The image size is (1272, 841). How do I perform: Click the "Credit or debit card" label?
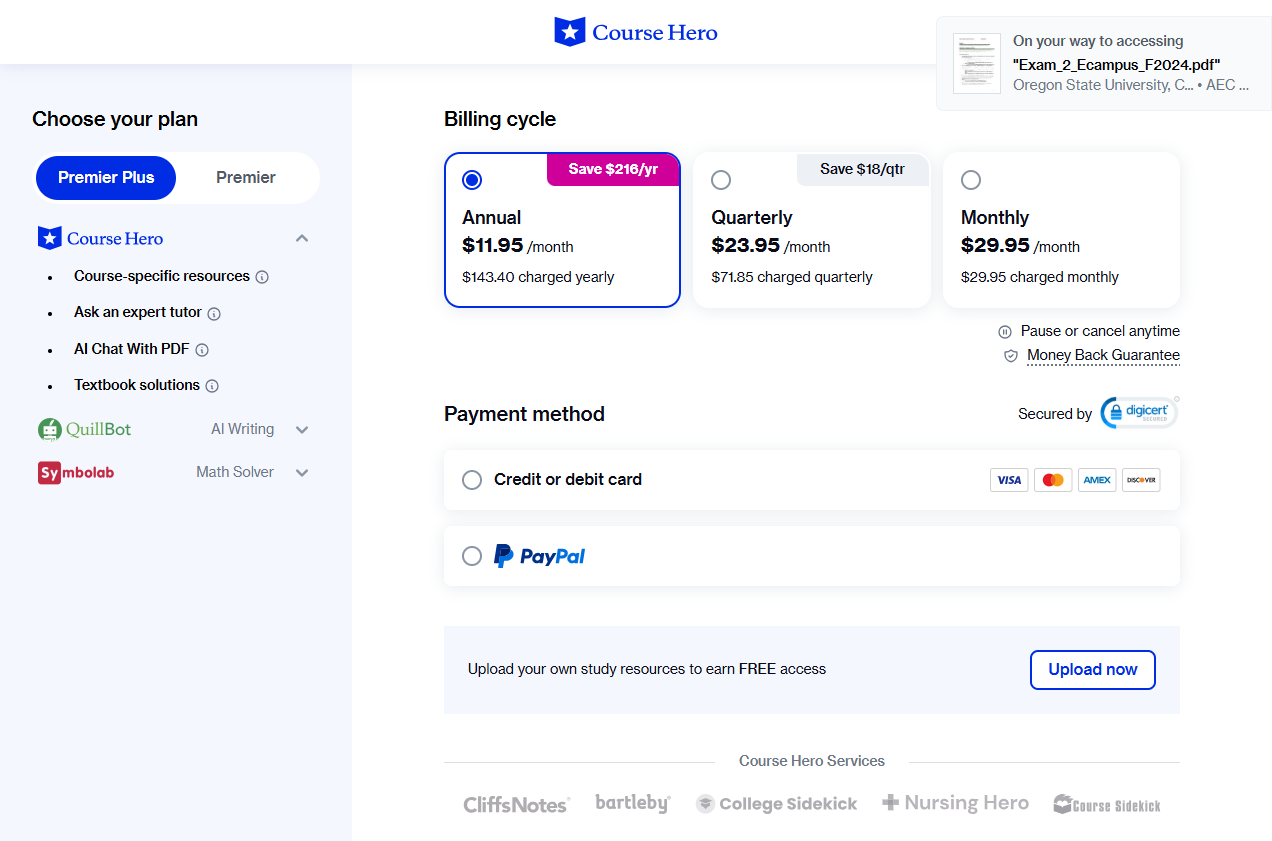coord(568,480)
